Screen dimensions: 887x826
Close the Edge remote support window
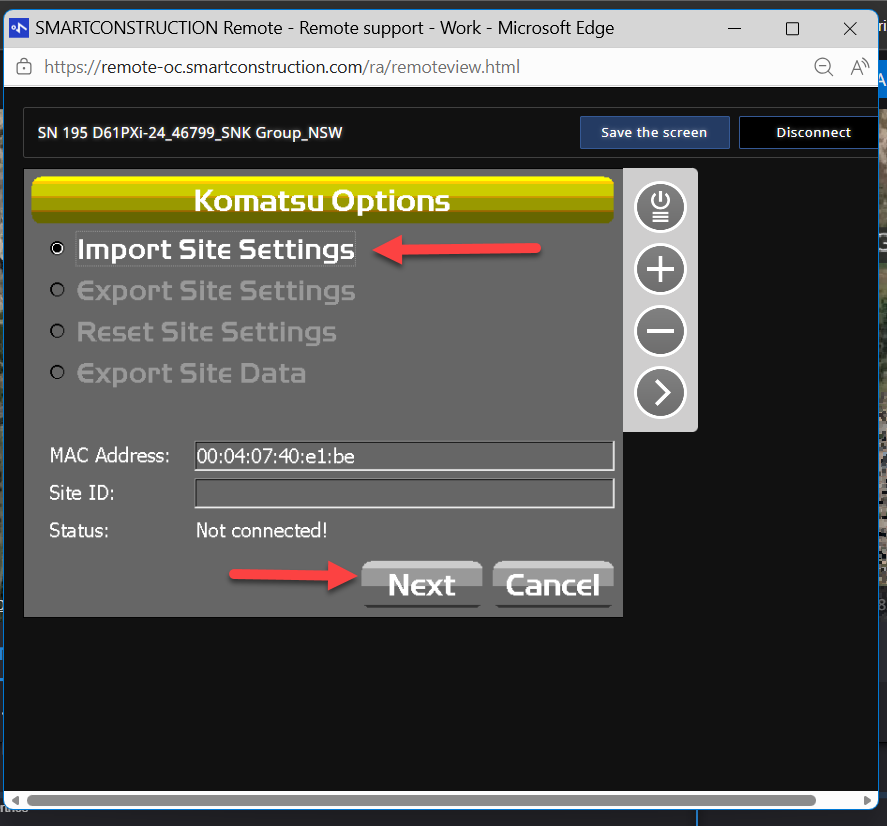(850, 28)
